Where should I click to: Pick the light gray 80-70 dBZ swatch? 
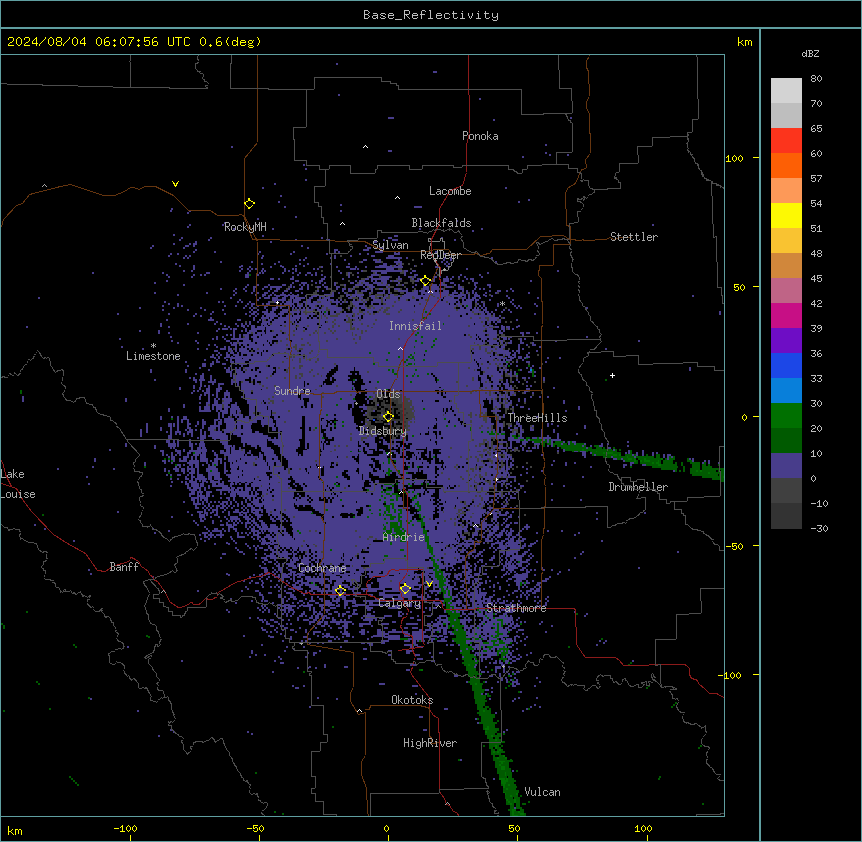pos(786,91)
